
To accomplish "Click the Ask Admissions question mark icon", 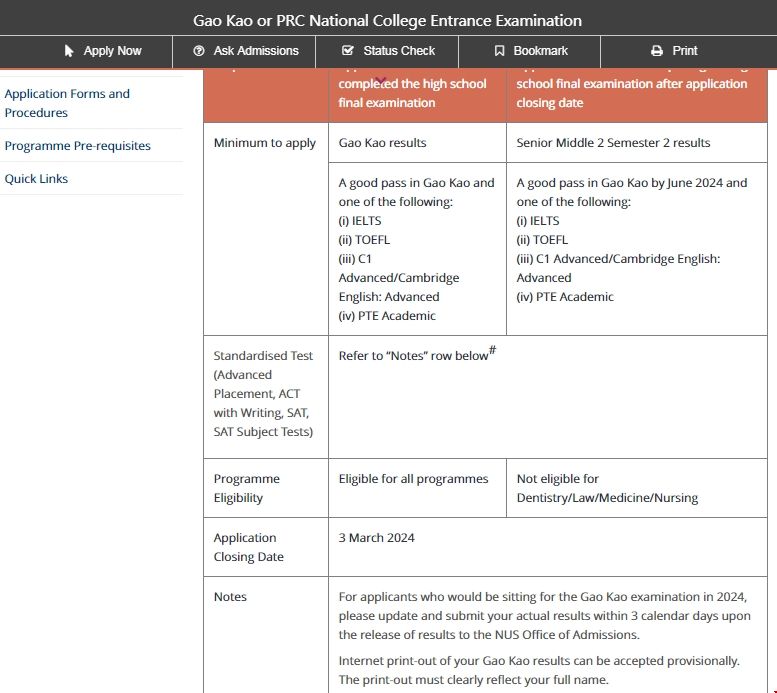I will [198, 51].
